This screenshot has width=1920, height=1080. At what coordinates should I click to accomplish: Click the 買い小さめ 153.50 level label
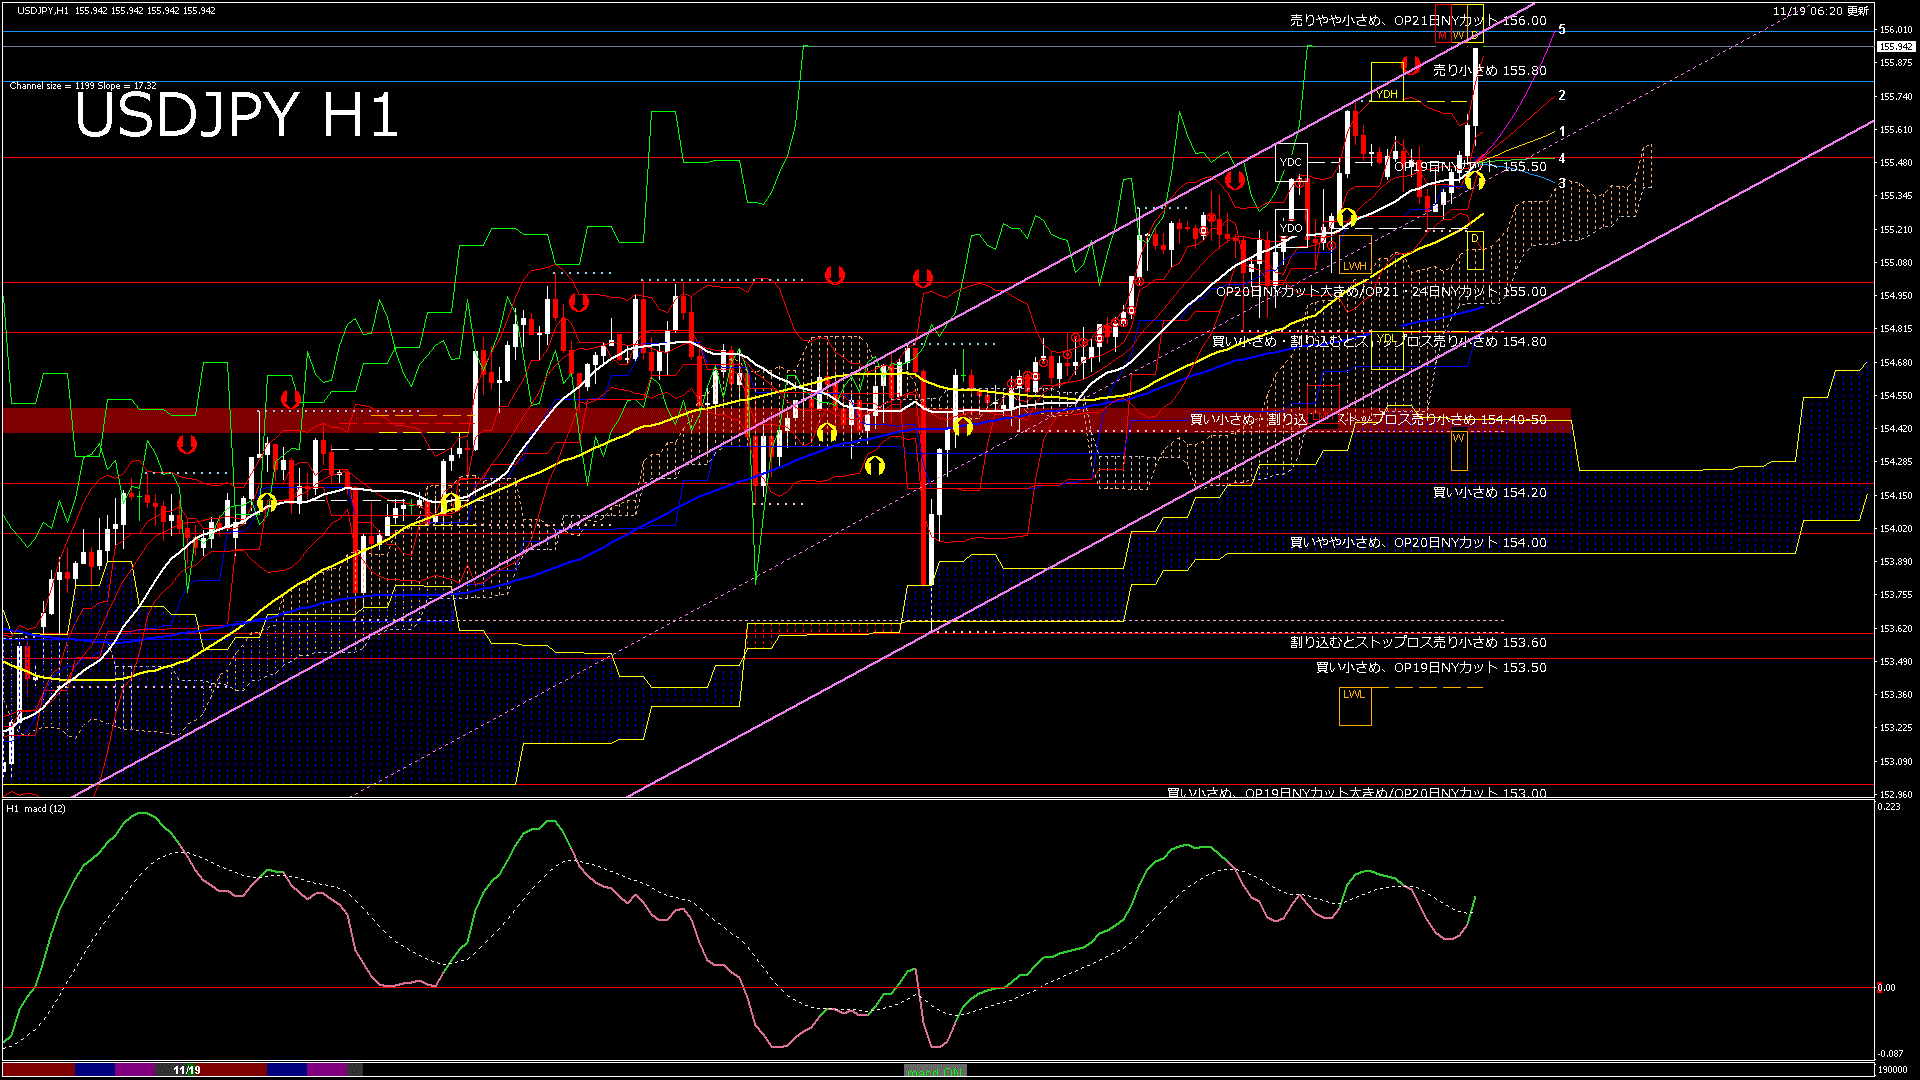point(1430,668)
